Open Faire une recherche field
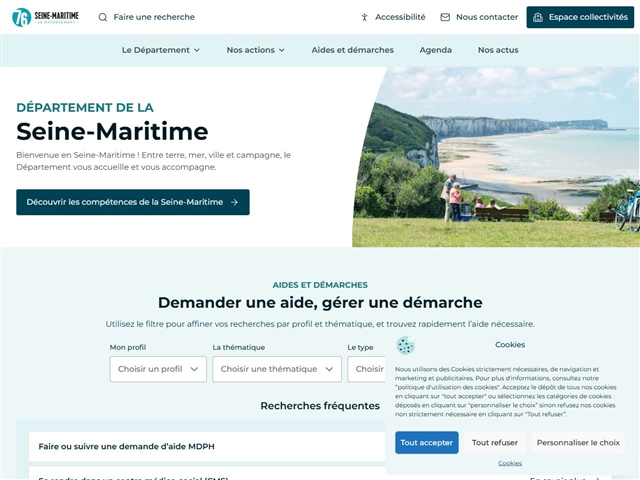This screenshot has width=640, height=480. [147, 17]
